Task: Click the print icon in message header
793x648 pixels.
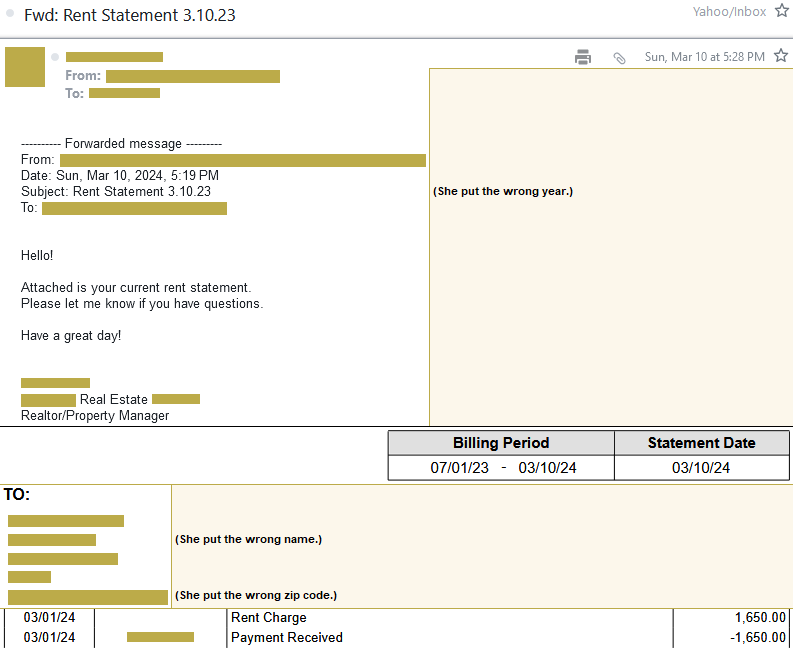Action: coord(583,57)
